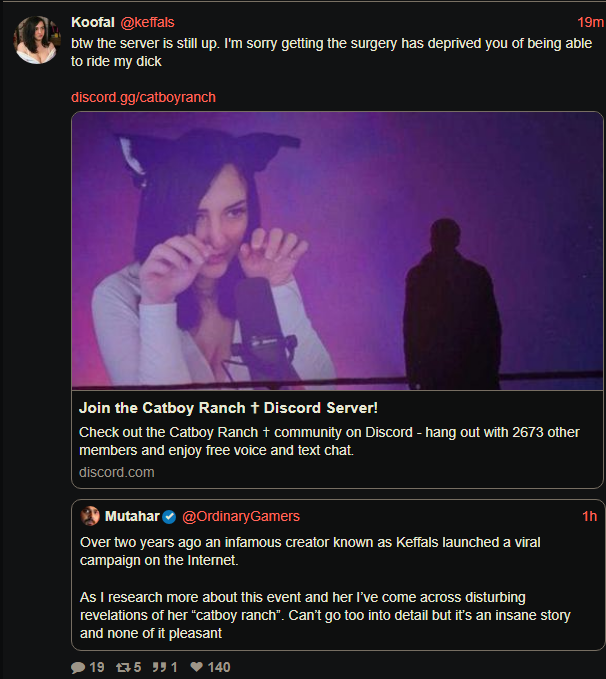Click the 1h timestamp on quoted tweet
This screenshot has width=606, height=679.
coord(589,516)
